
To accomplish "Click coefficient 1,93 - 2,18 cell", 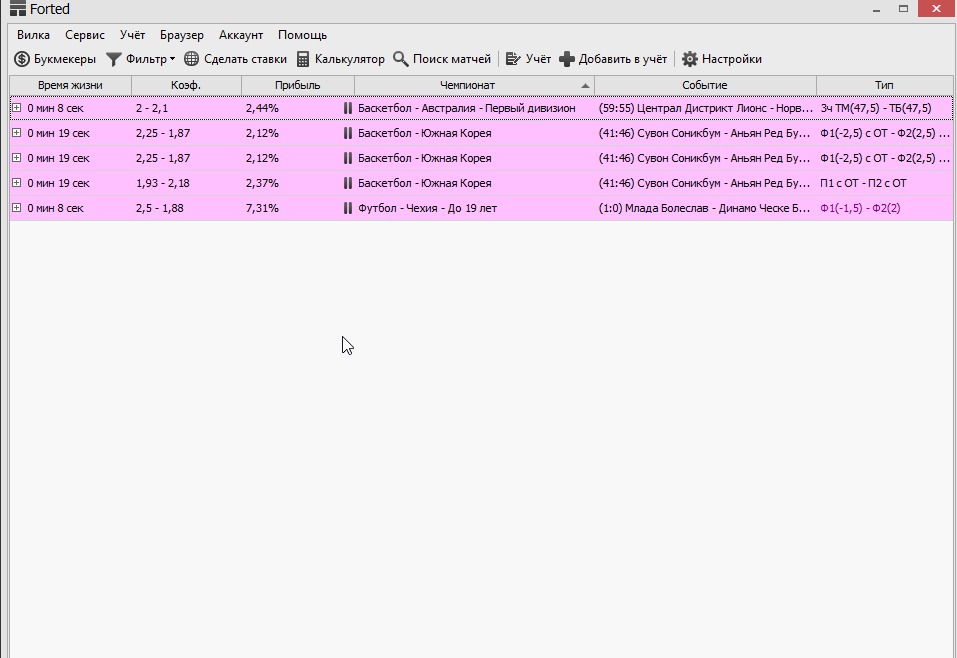I will (x=163, y=183).
